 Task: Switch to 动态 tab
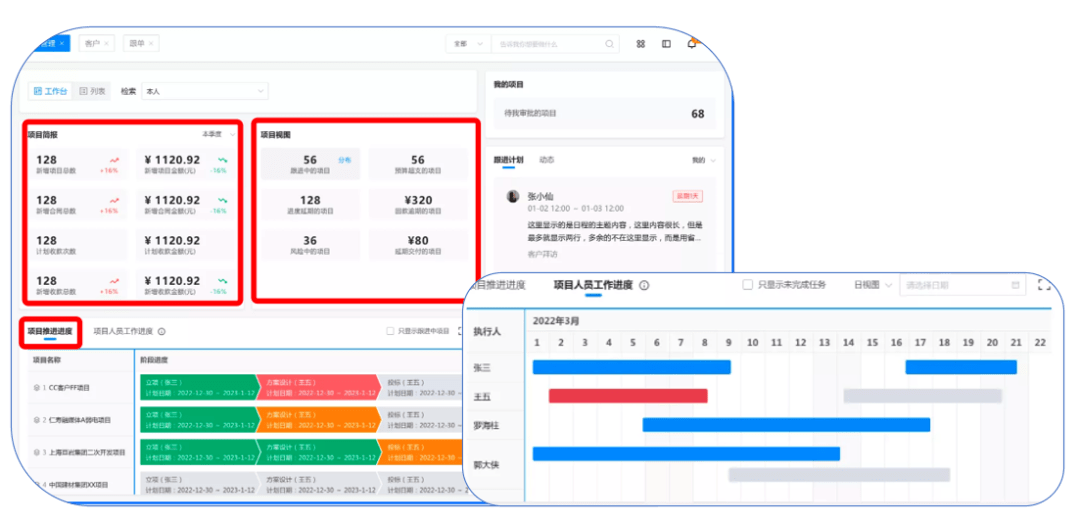tap(547, 160)
